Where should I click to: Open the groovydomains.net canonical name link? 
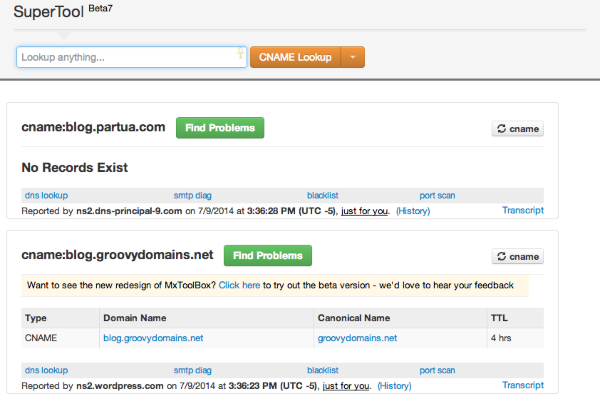[x=357, y=338]
